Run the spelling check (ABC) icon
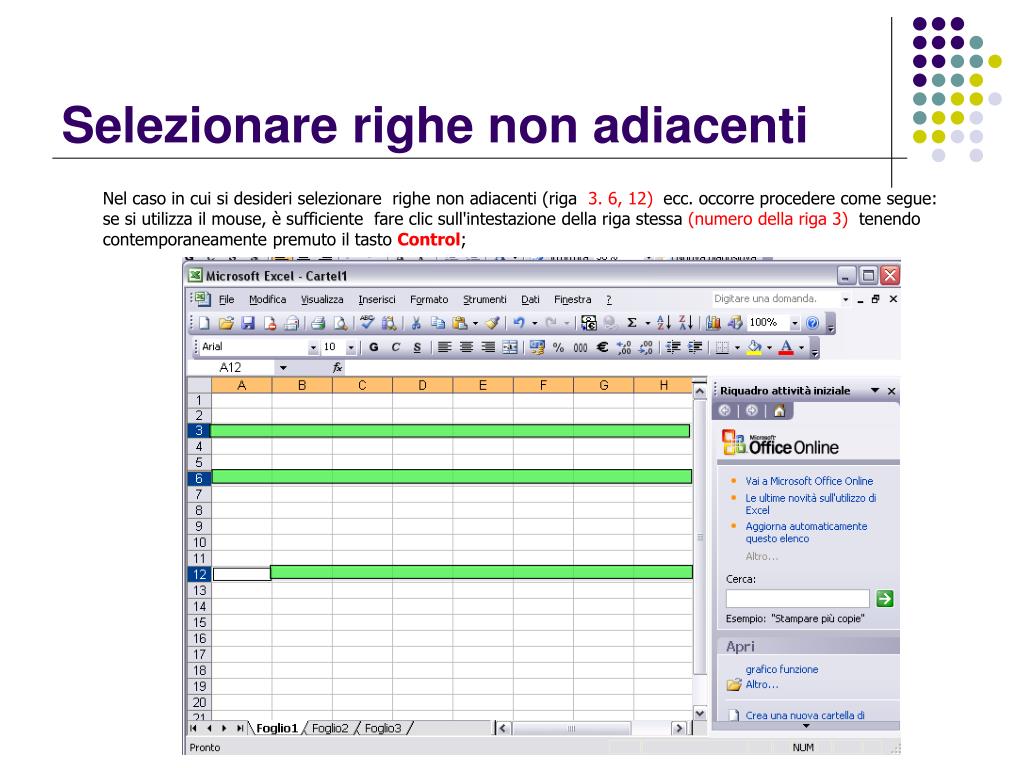The height and width of the screenshot is (768, 1024). 367,322
